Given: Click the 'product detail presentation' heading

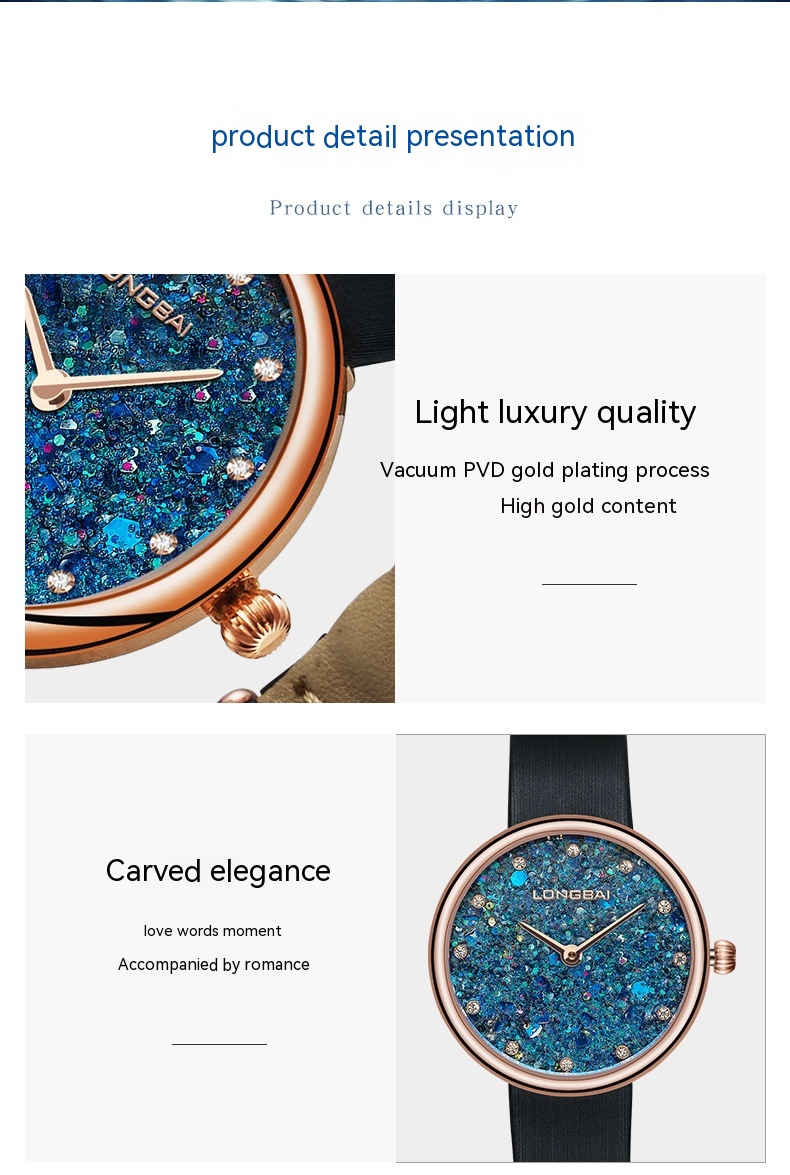Looking at the screenshot, I should pos(393,137).
